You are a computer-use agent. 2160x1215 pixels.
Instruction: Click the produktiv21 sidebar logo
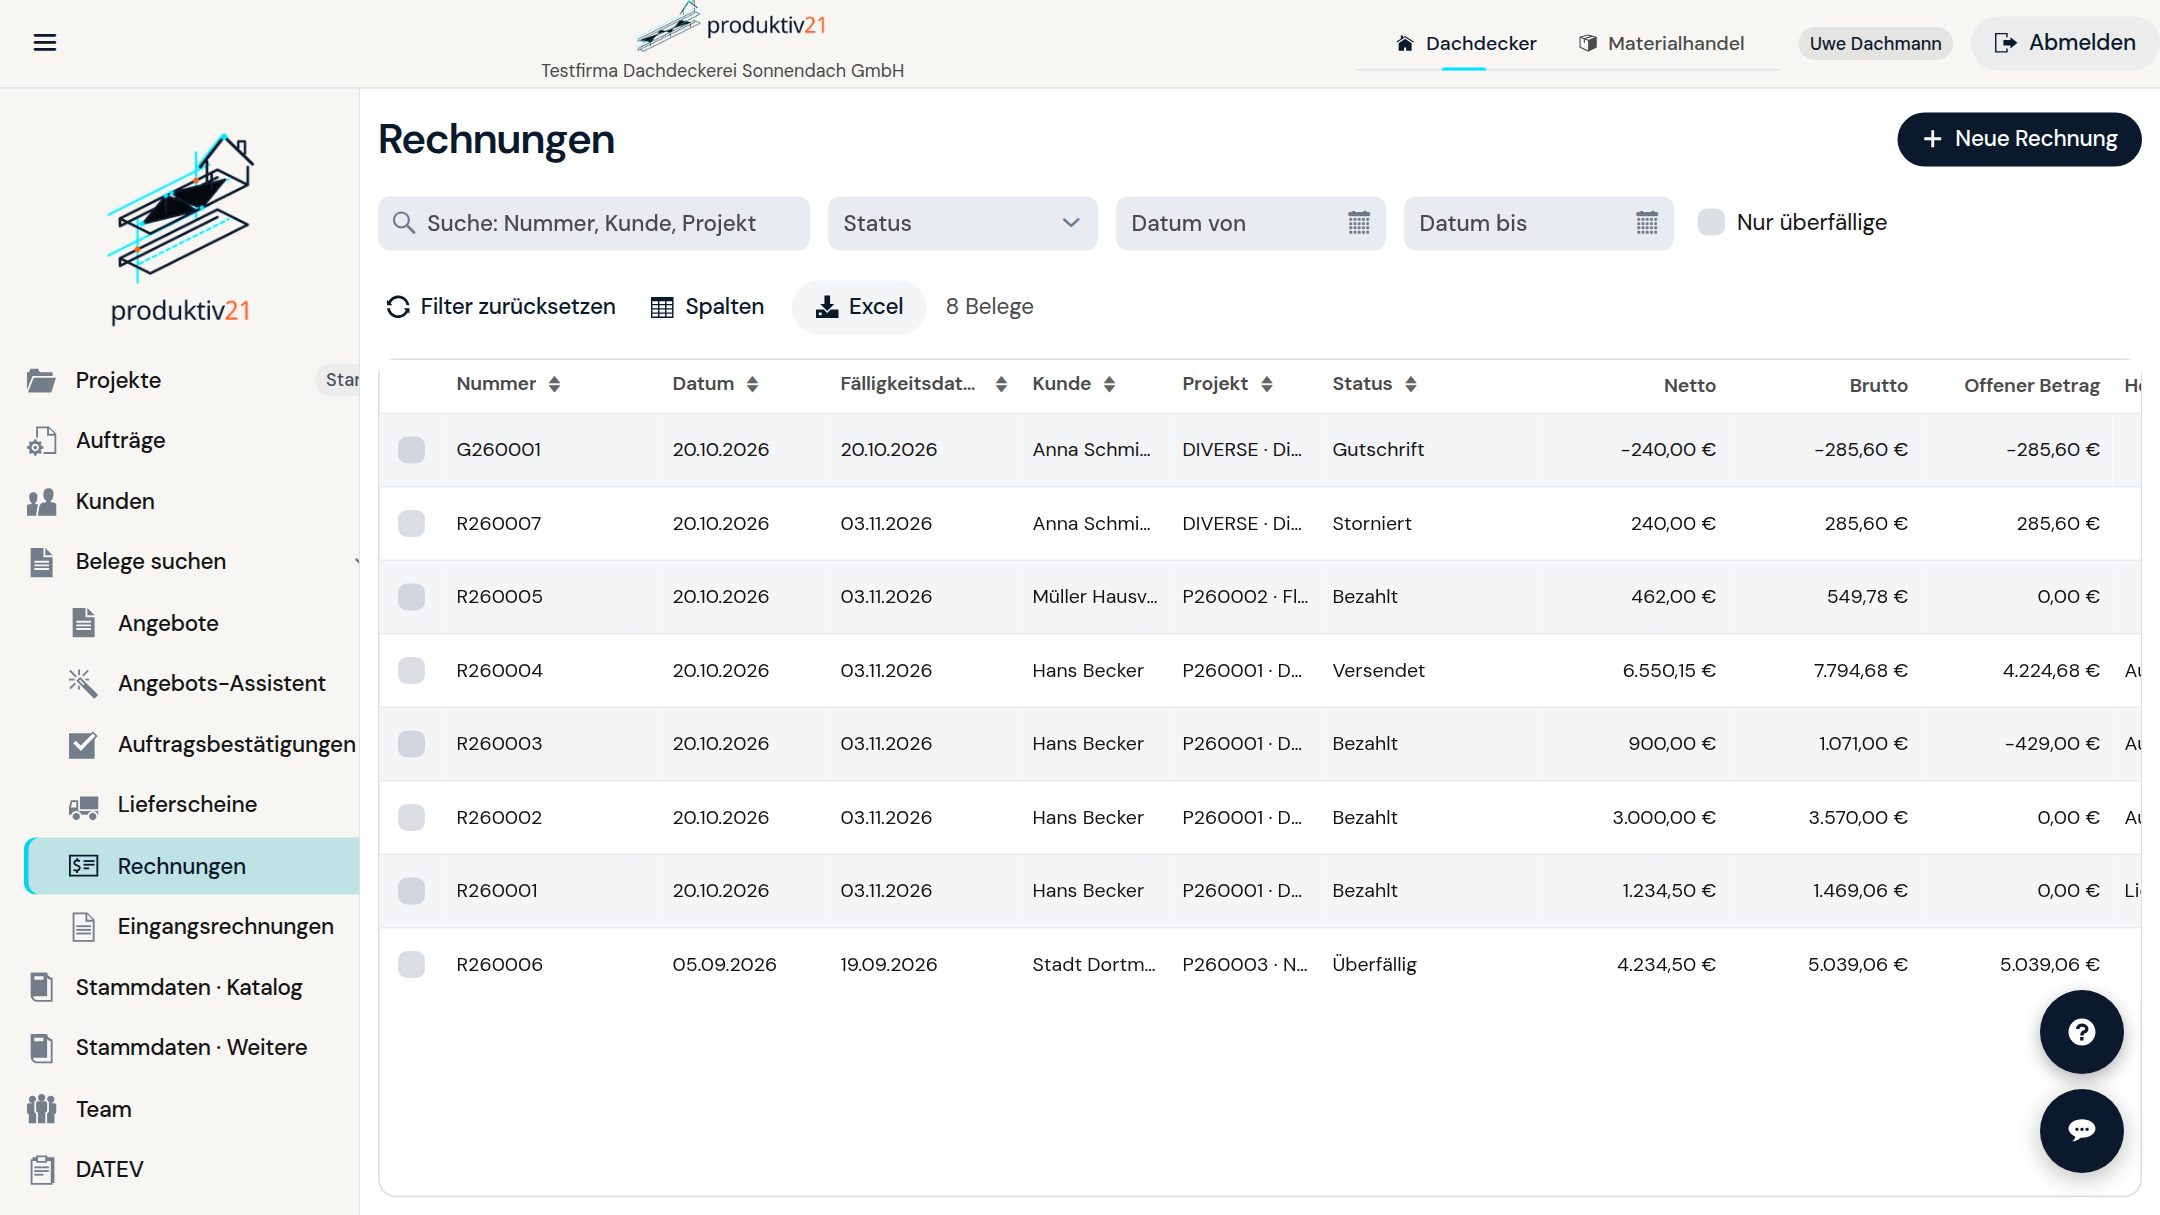(x=180, y=228)
